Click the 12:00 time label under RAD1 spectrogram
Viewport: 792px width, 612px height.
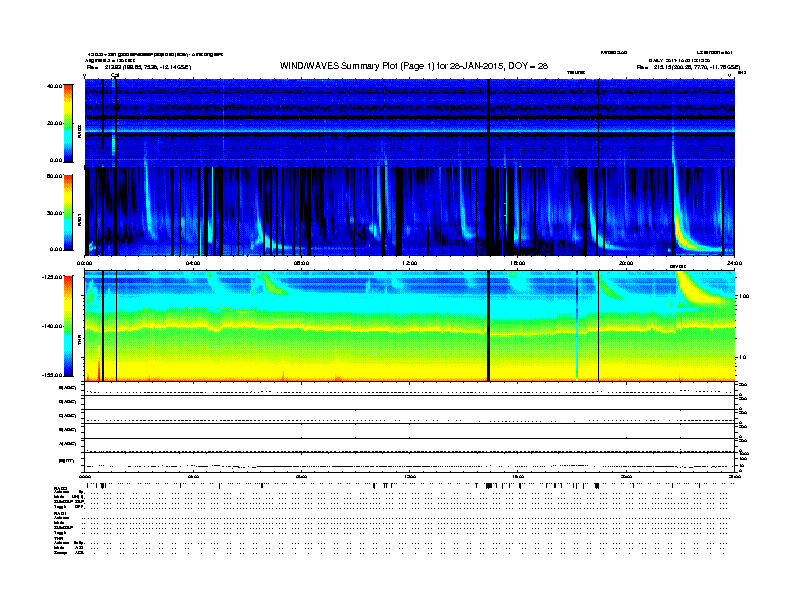410,263
